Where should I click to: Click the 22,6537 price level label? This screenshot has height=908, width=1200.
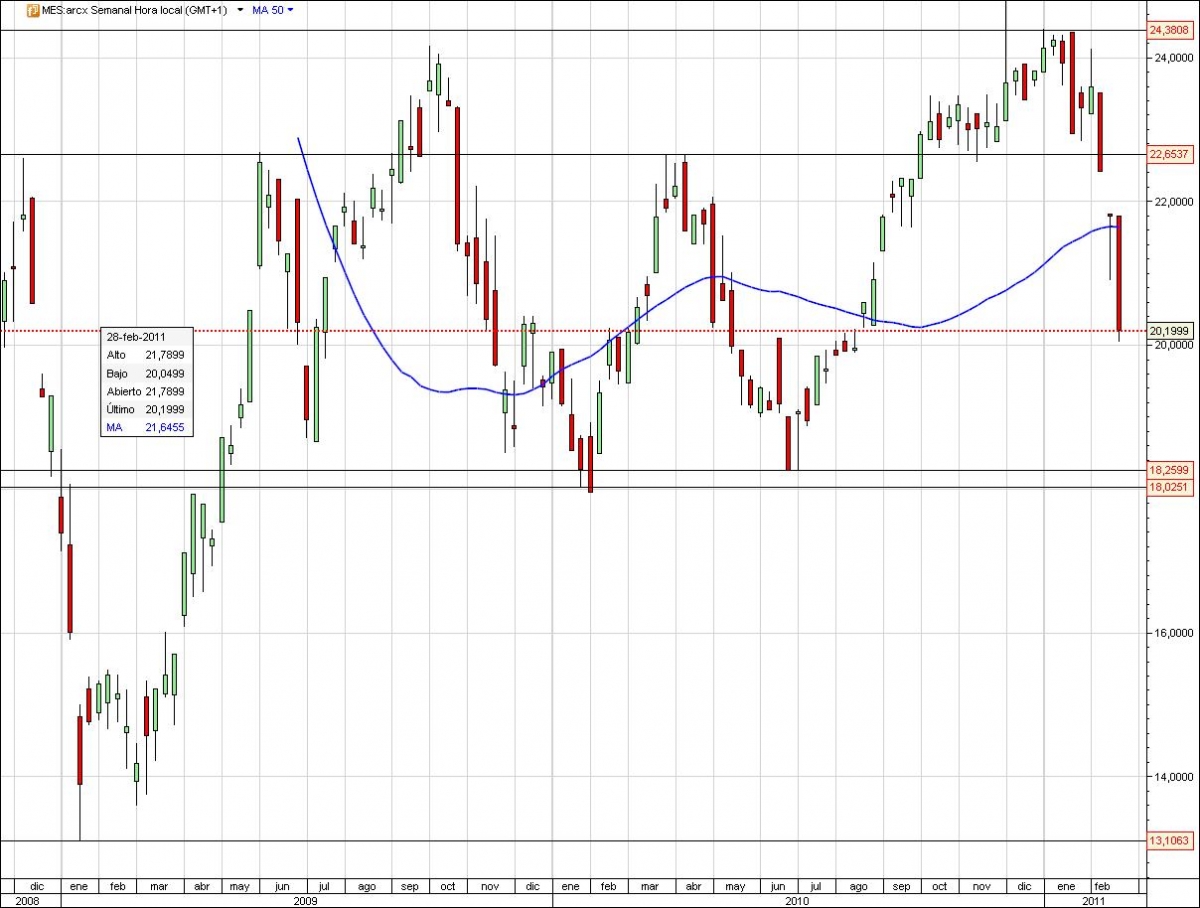1170,155
